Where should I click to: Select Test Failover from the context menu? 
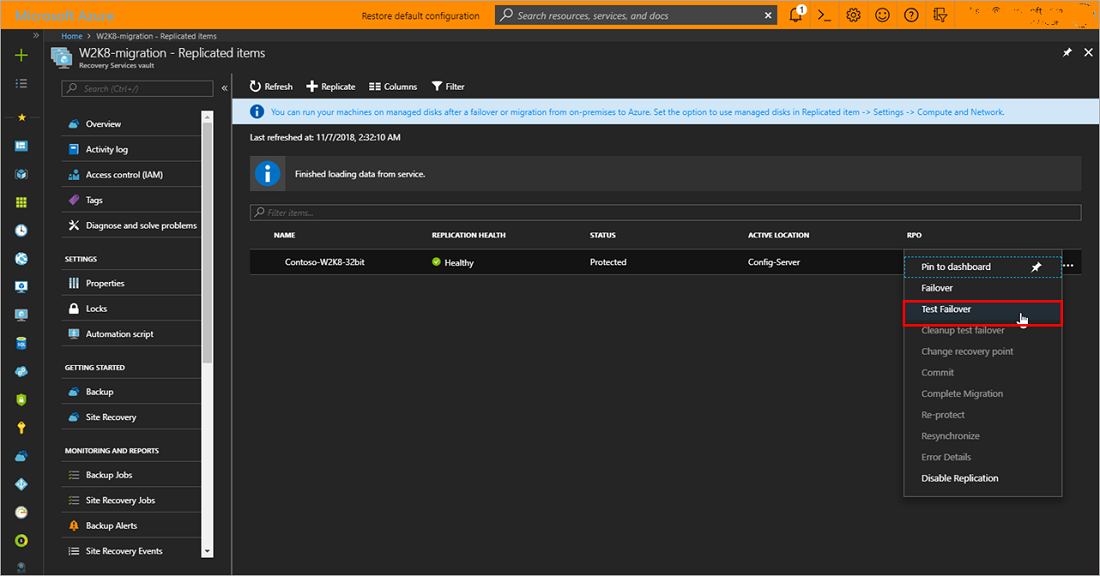click(945, 309)
